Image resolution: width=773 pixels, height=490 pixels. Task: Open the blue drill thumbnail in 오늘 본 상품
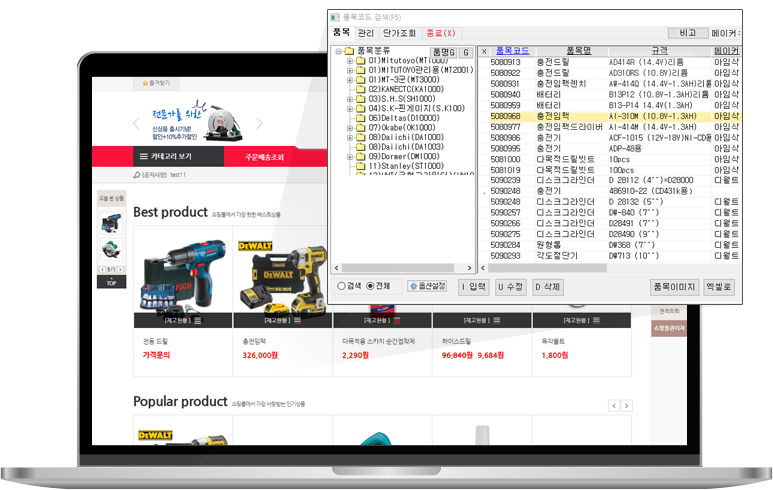111,223
